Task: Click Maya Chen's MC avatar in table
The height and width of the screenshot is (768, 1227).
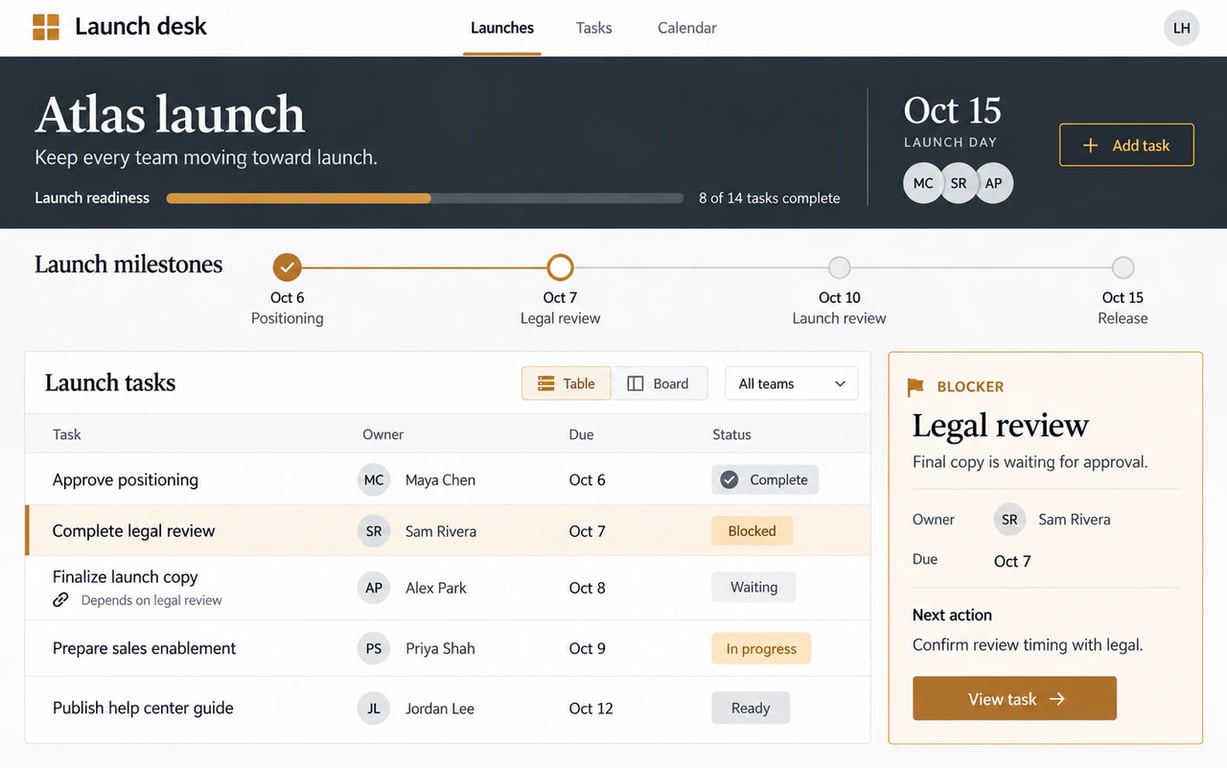Action: point(374,480)
